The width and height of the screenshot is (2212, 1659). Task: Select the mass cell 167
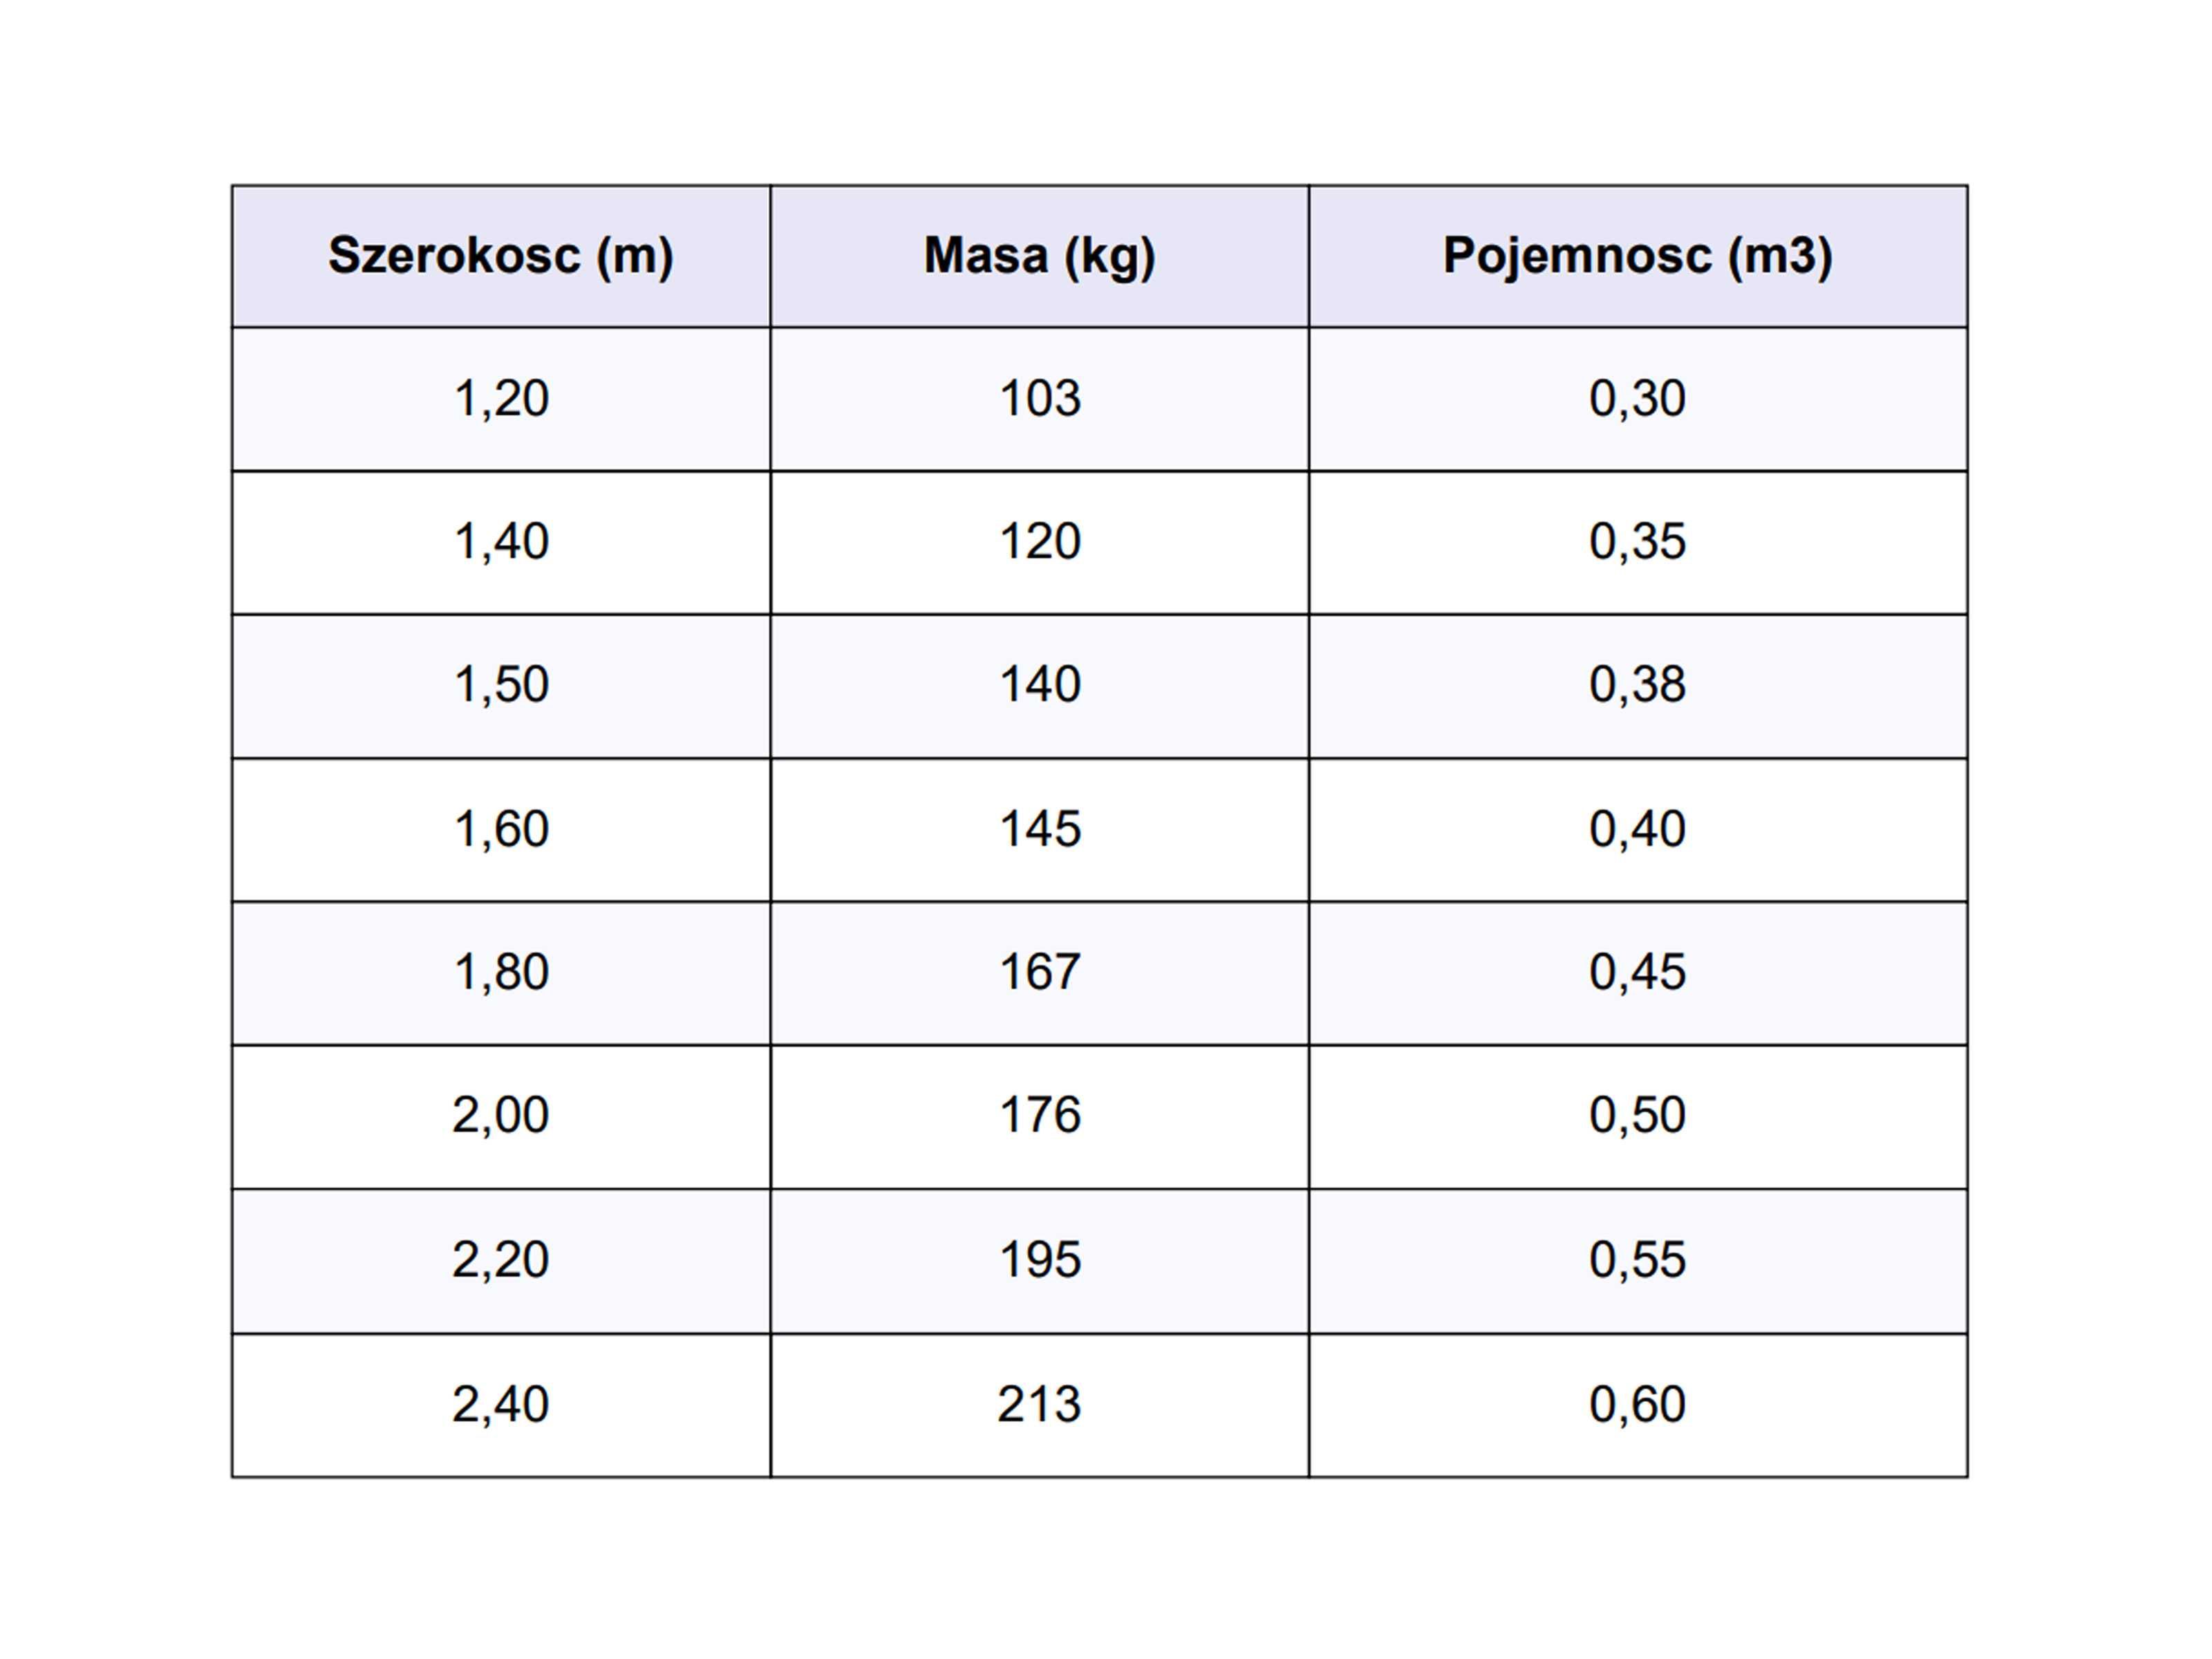[x=1039, y=973]
